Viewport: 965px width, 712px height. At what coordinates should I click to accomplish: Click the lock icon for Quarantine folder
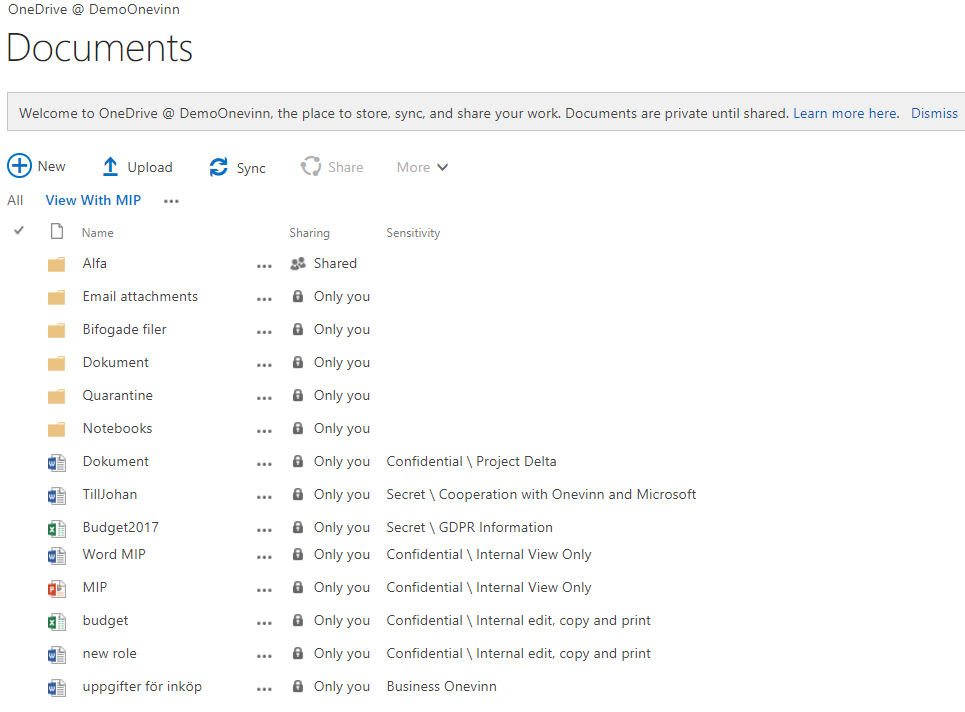(297, 396)
